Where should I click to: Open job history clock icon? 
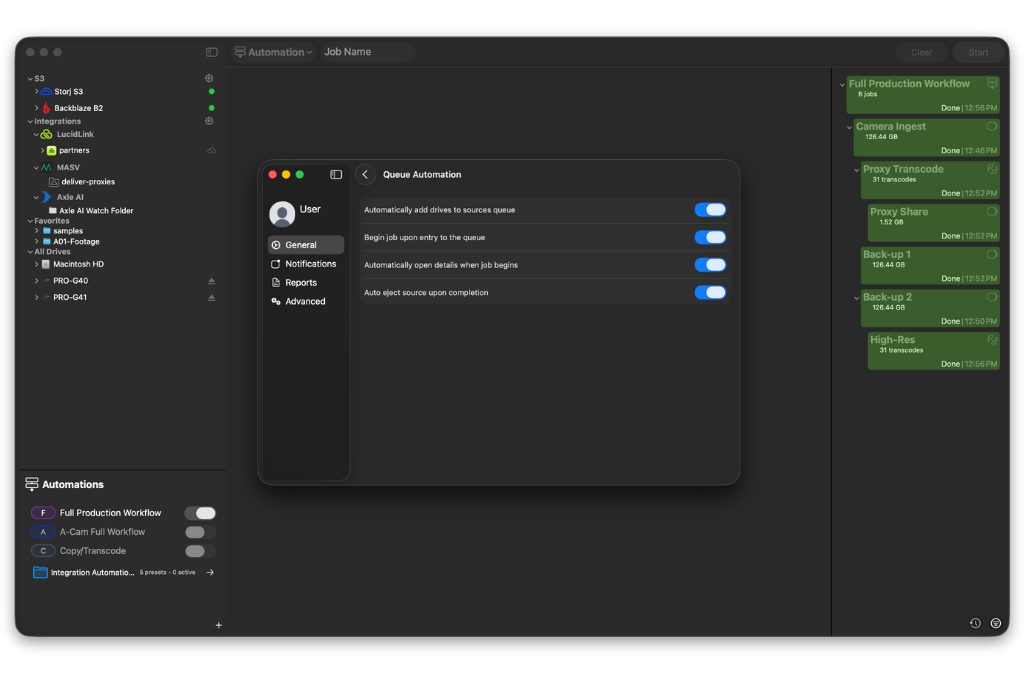(x=975, y=623)
